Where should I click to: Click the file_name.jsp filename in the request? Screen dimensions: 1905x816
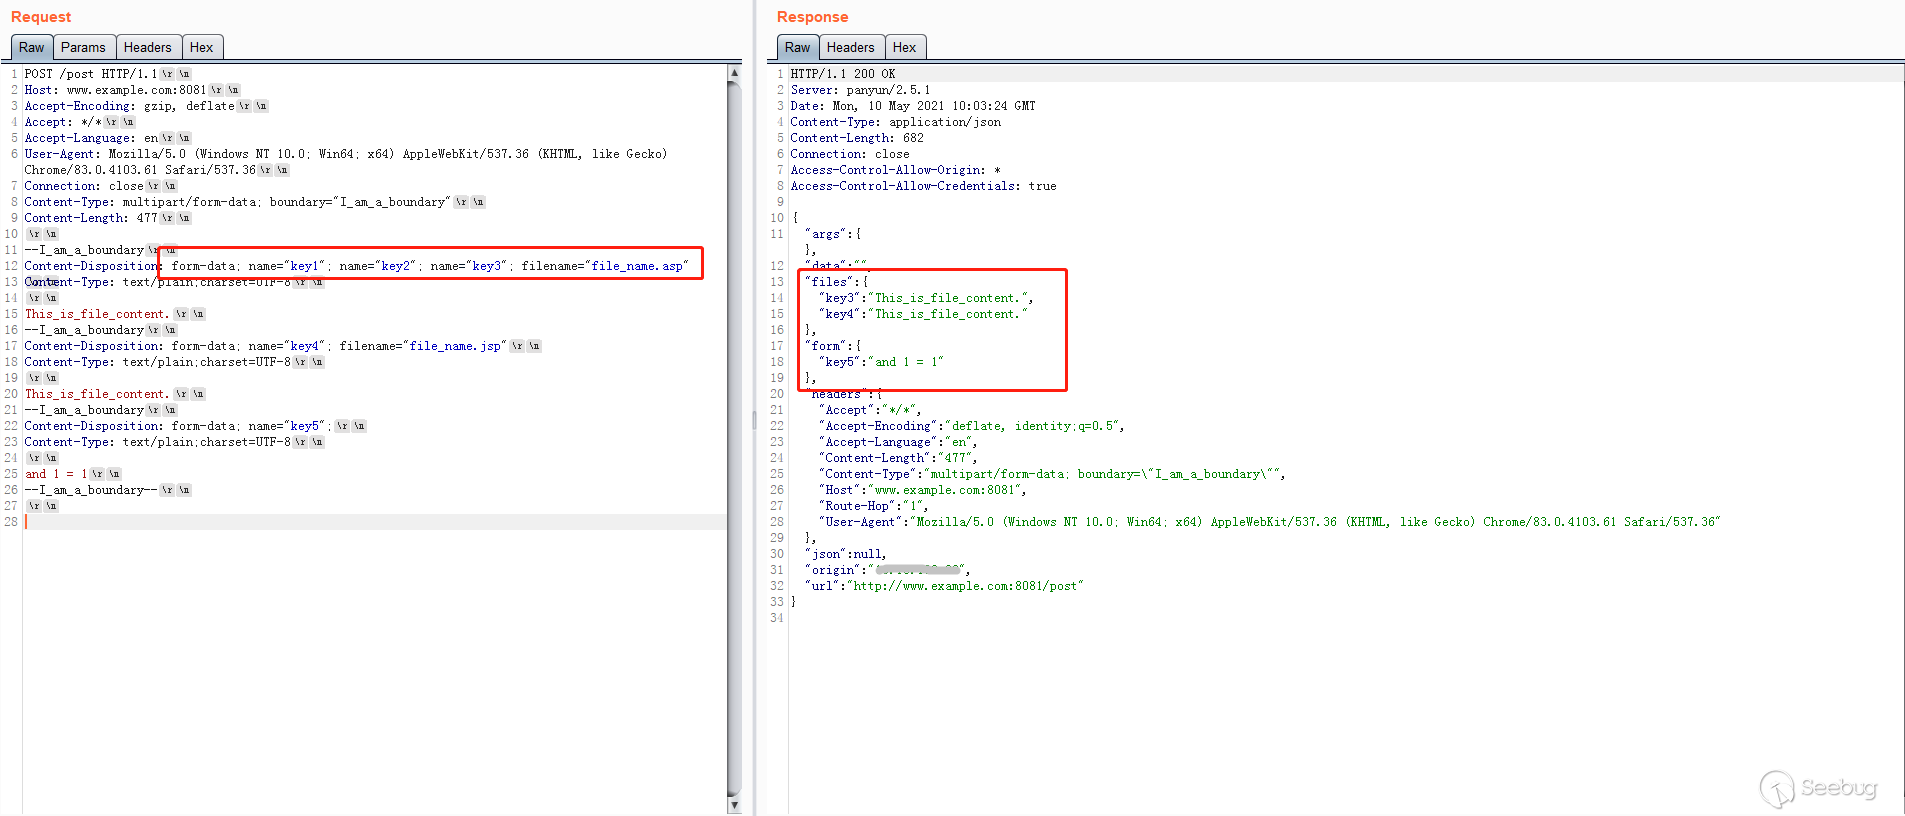point(455,346)
